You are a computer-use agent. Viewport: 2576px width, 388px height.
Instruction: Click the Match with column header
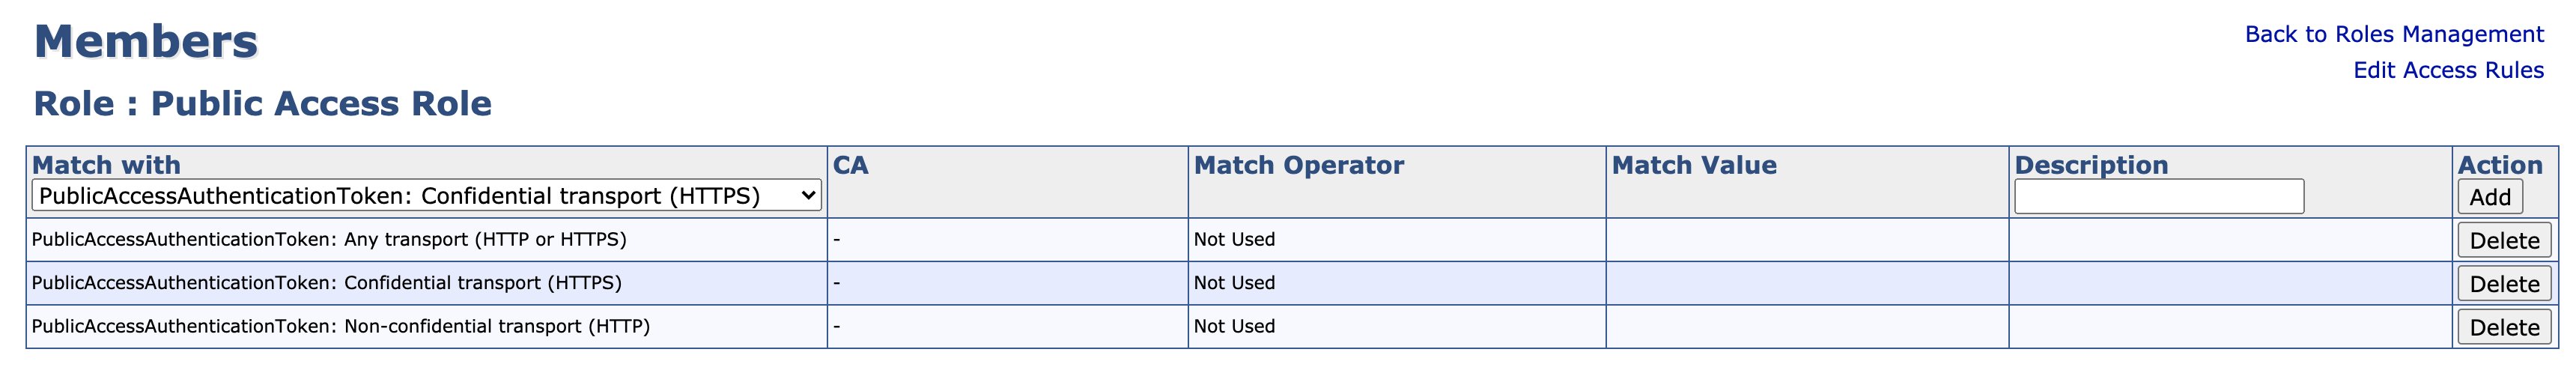[106, 165]
